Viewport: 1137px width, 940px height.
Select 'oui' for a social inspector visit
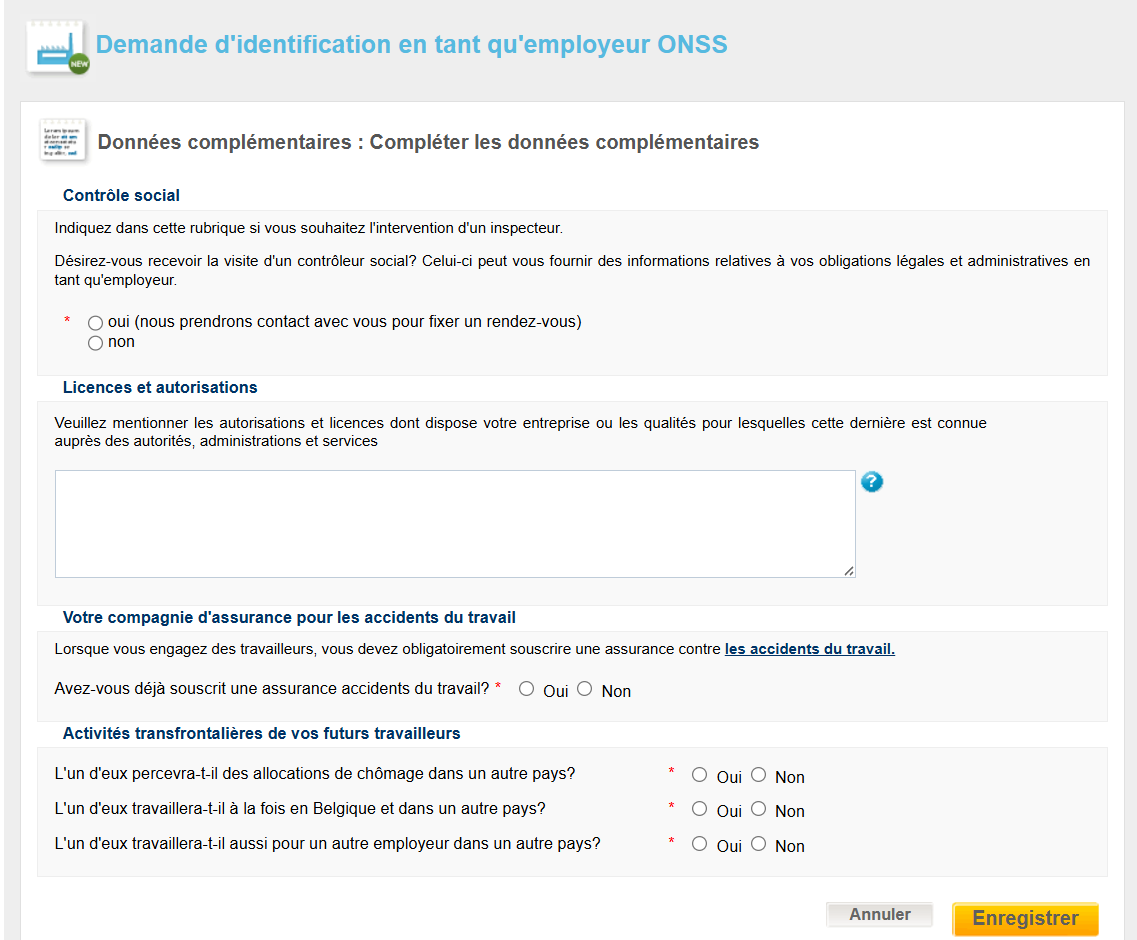click(x=96, y=323)
